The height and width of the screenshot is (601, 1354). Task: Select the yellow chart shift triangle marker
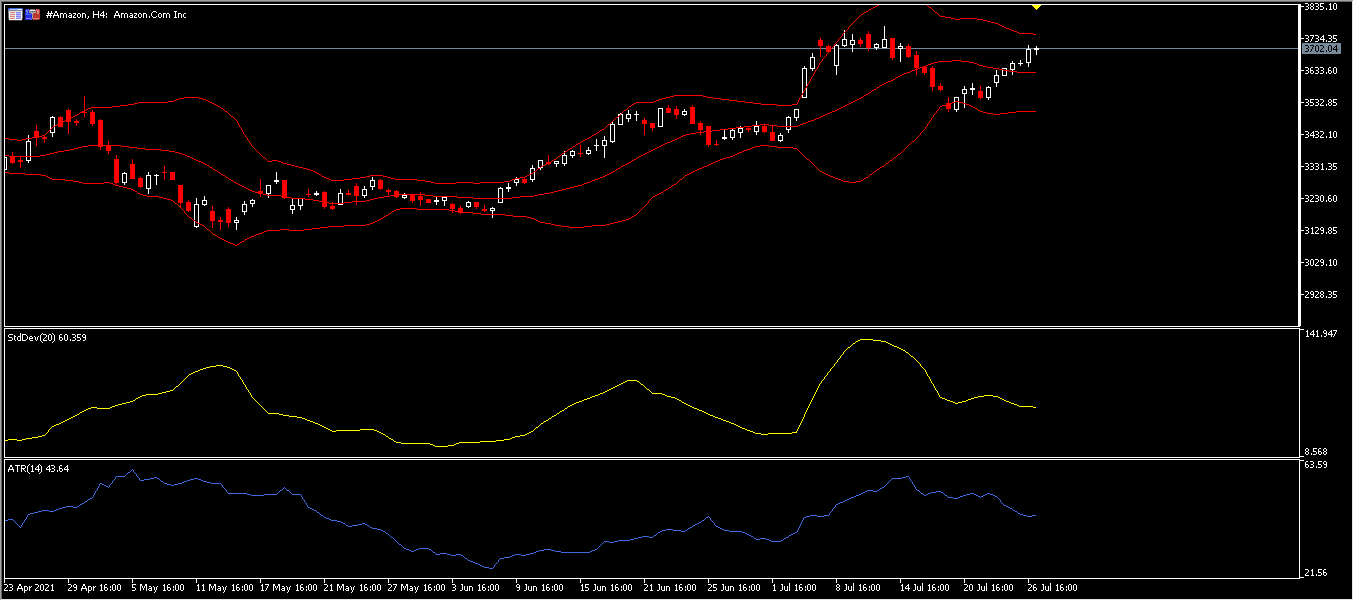tap(1037, 7)
